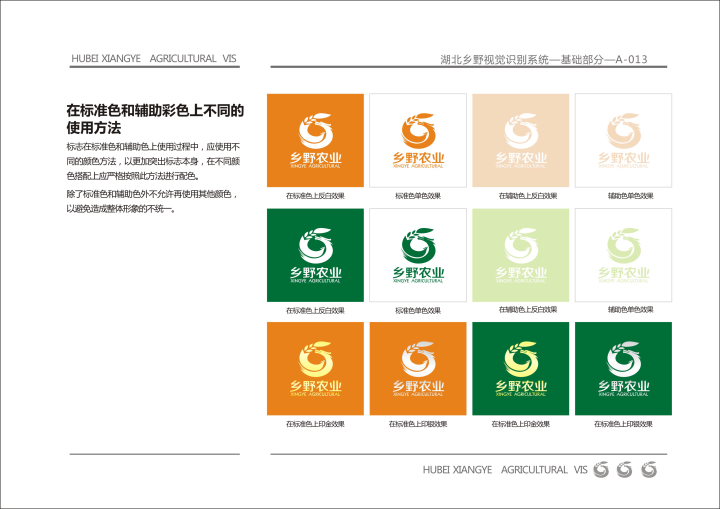This screenshot has height=509, width=720.
Task: Click the page title 湖北乡野视觉识别系统—基础部分—A-013
Action: pyautogui.click(x=544, y=59)
